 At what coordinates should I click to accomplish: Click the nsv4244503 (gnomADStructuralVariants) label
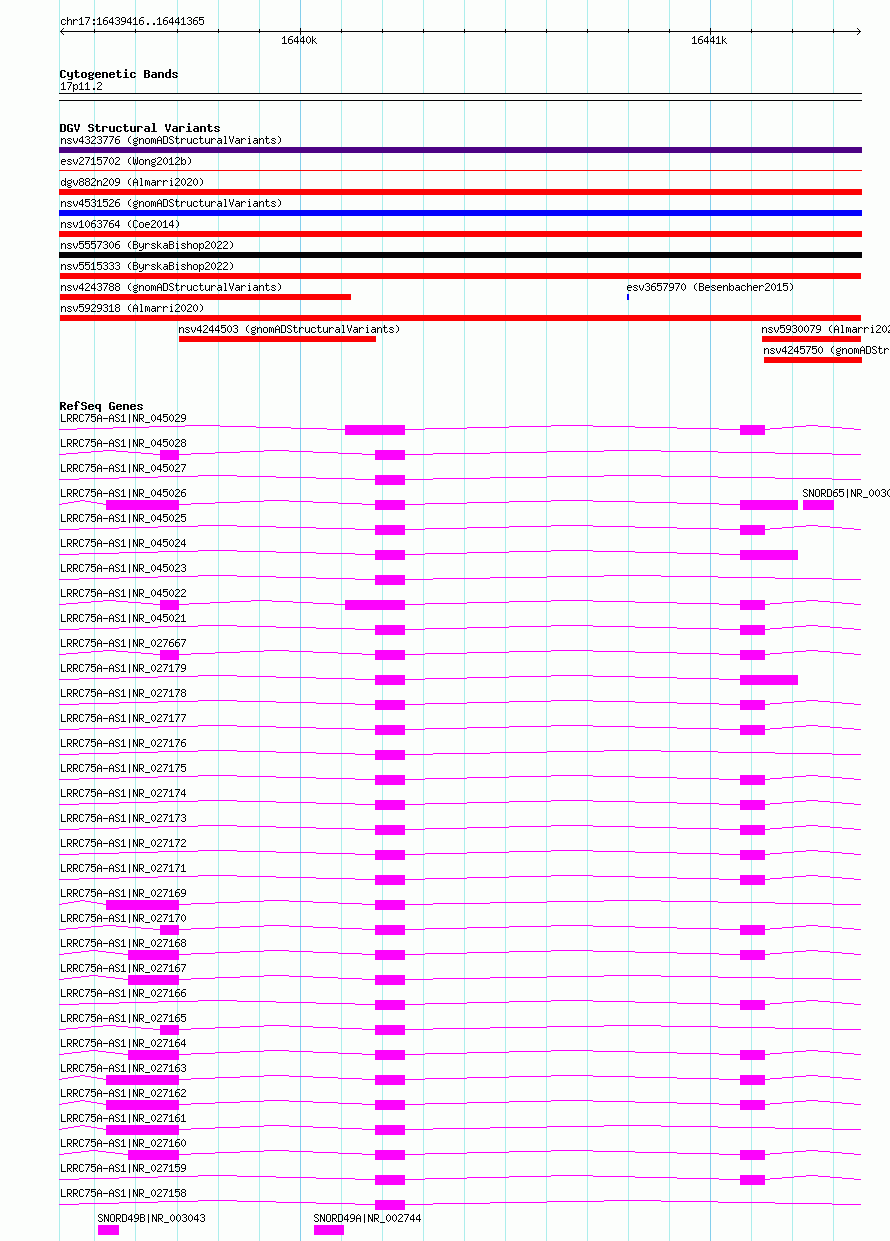[x=289, y=329]
